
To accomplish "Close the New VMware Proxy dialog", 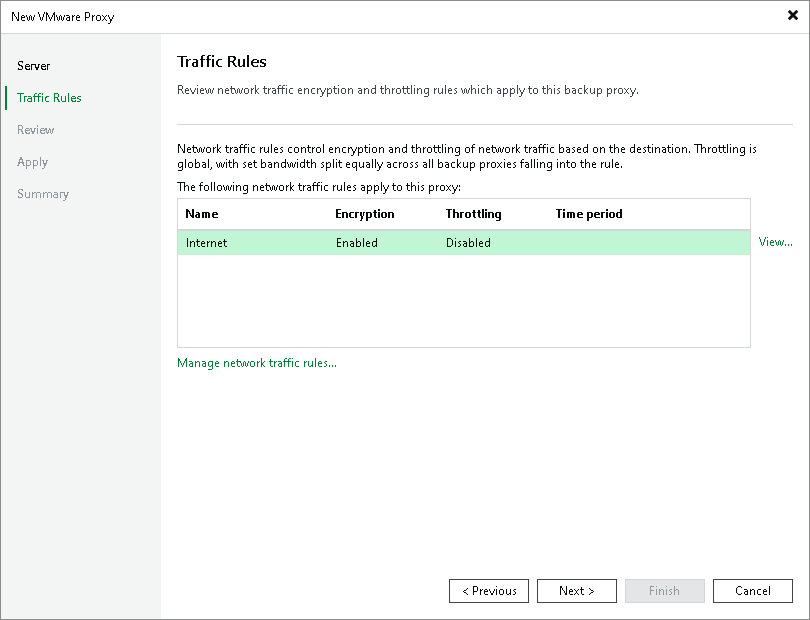I will click(792, 16).
